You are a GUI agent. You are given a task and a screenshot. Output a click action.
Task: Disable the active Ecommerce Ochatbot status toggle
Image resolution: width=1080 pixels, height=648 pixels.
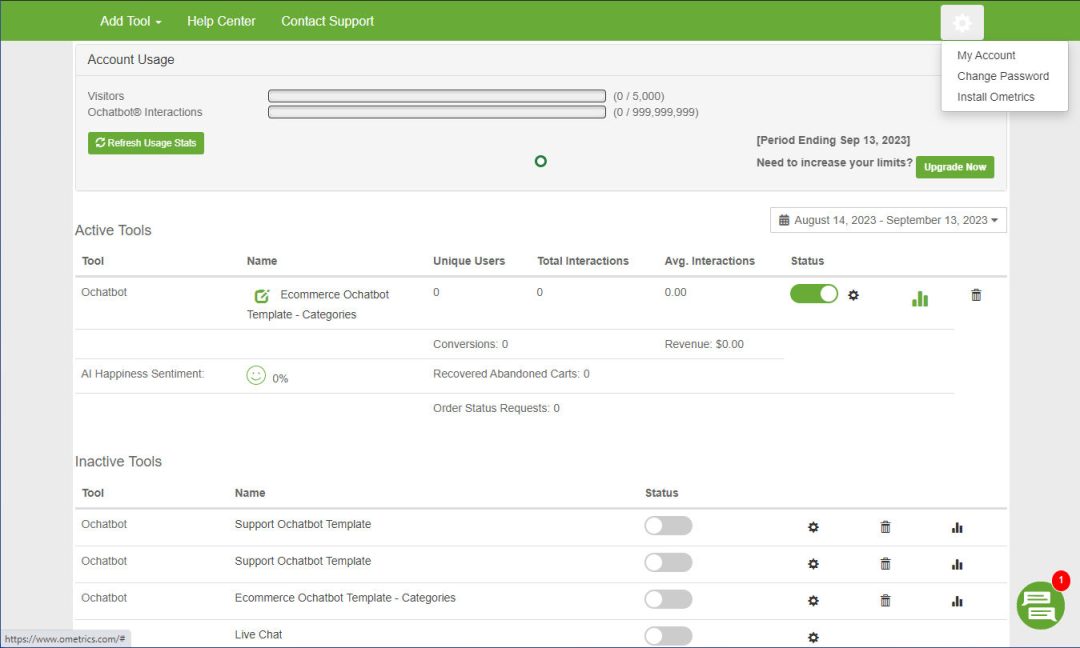tap(814, 294)
